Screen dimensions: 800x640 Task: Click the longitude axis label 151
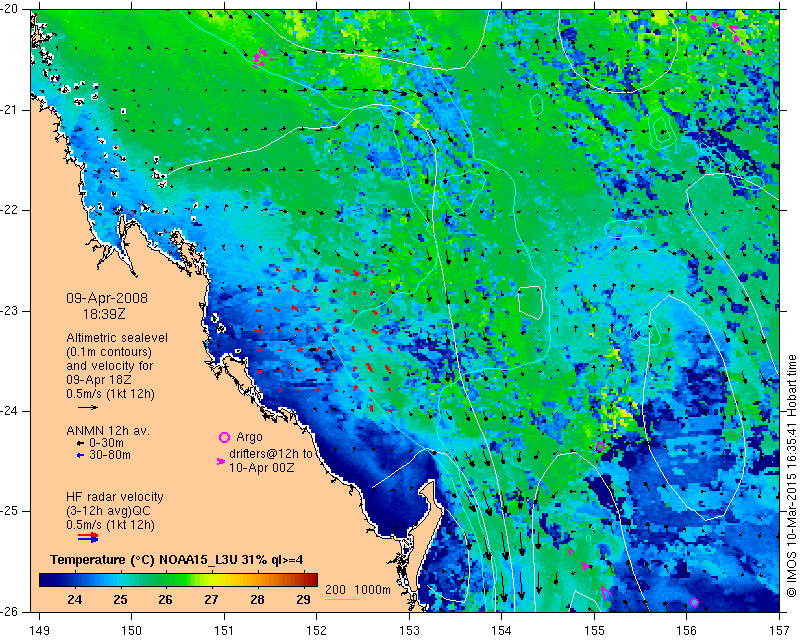tap(224, 630)
